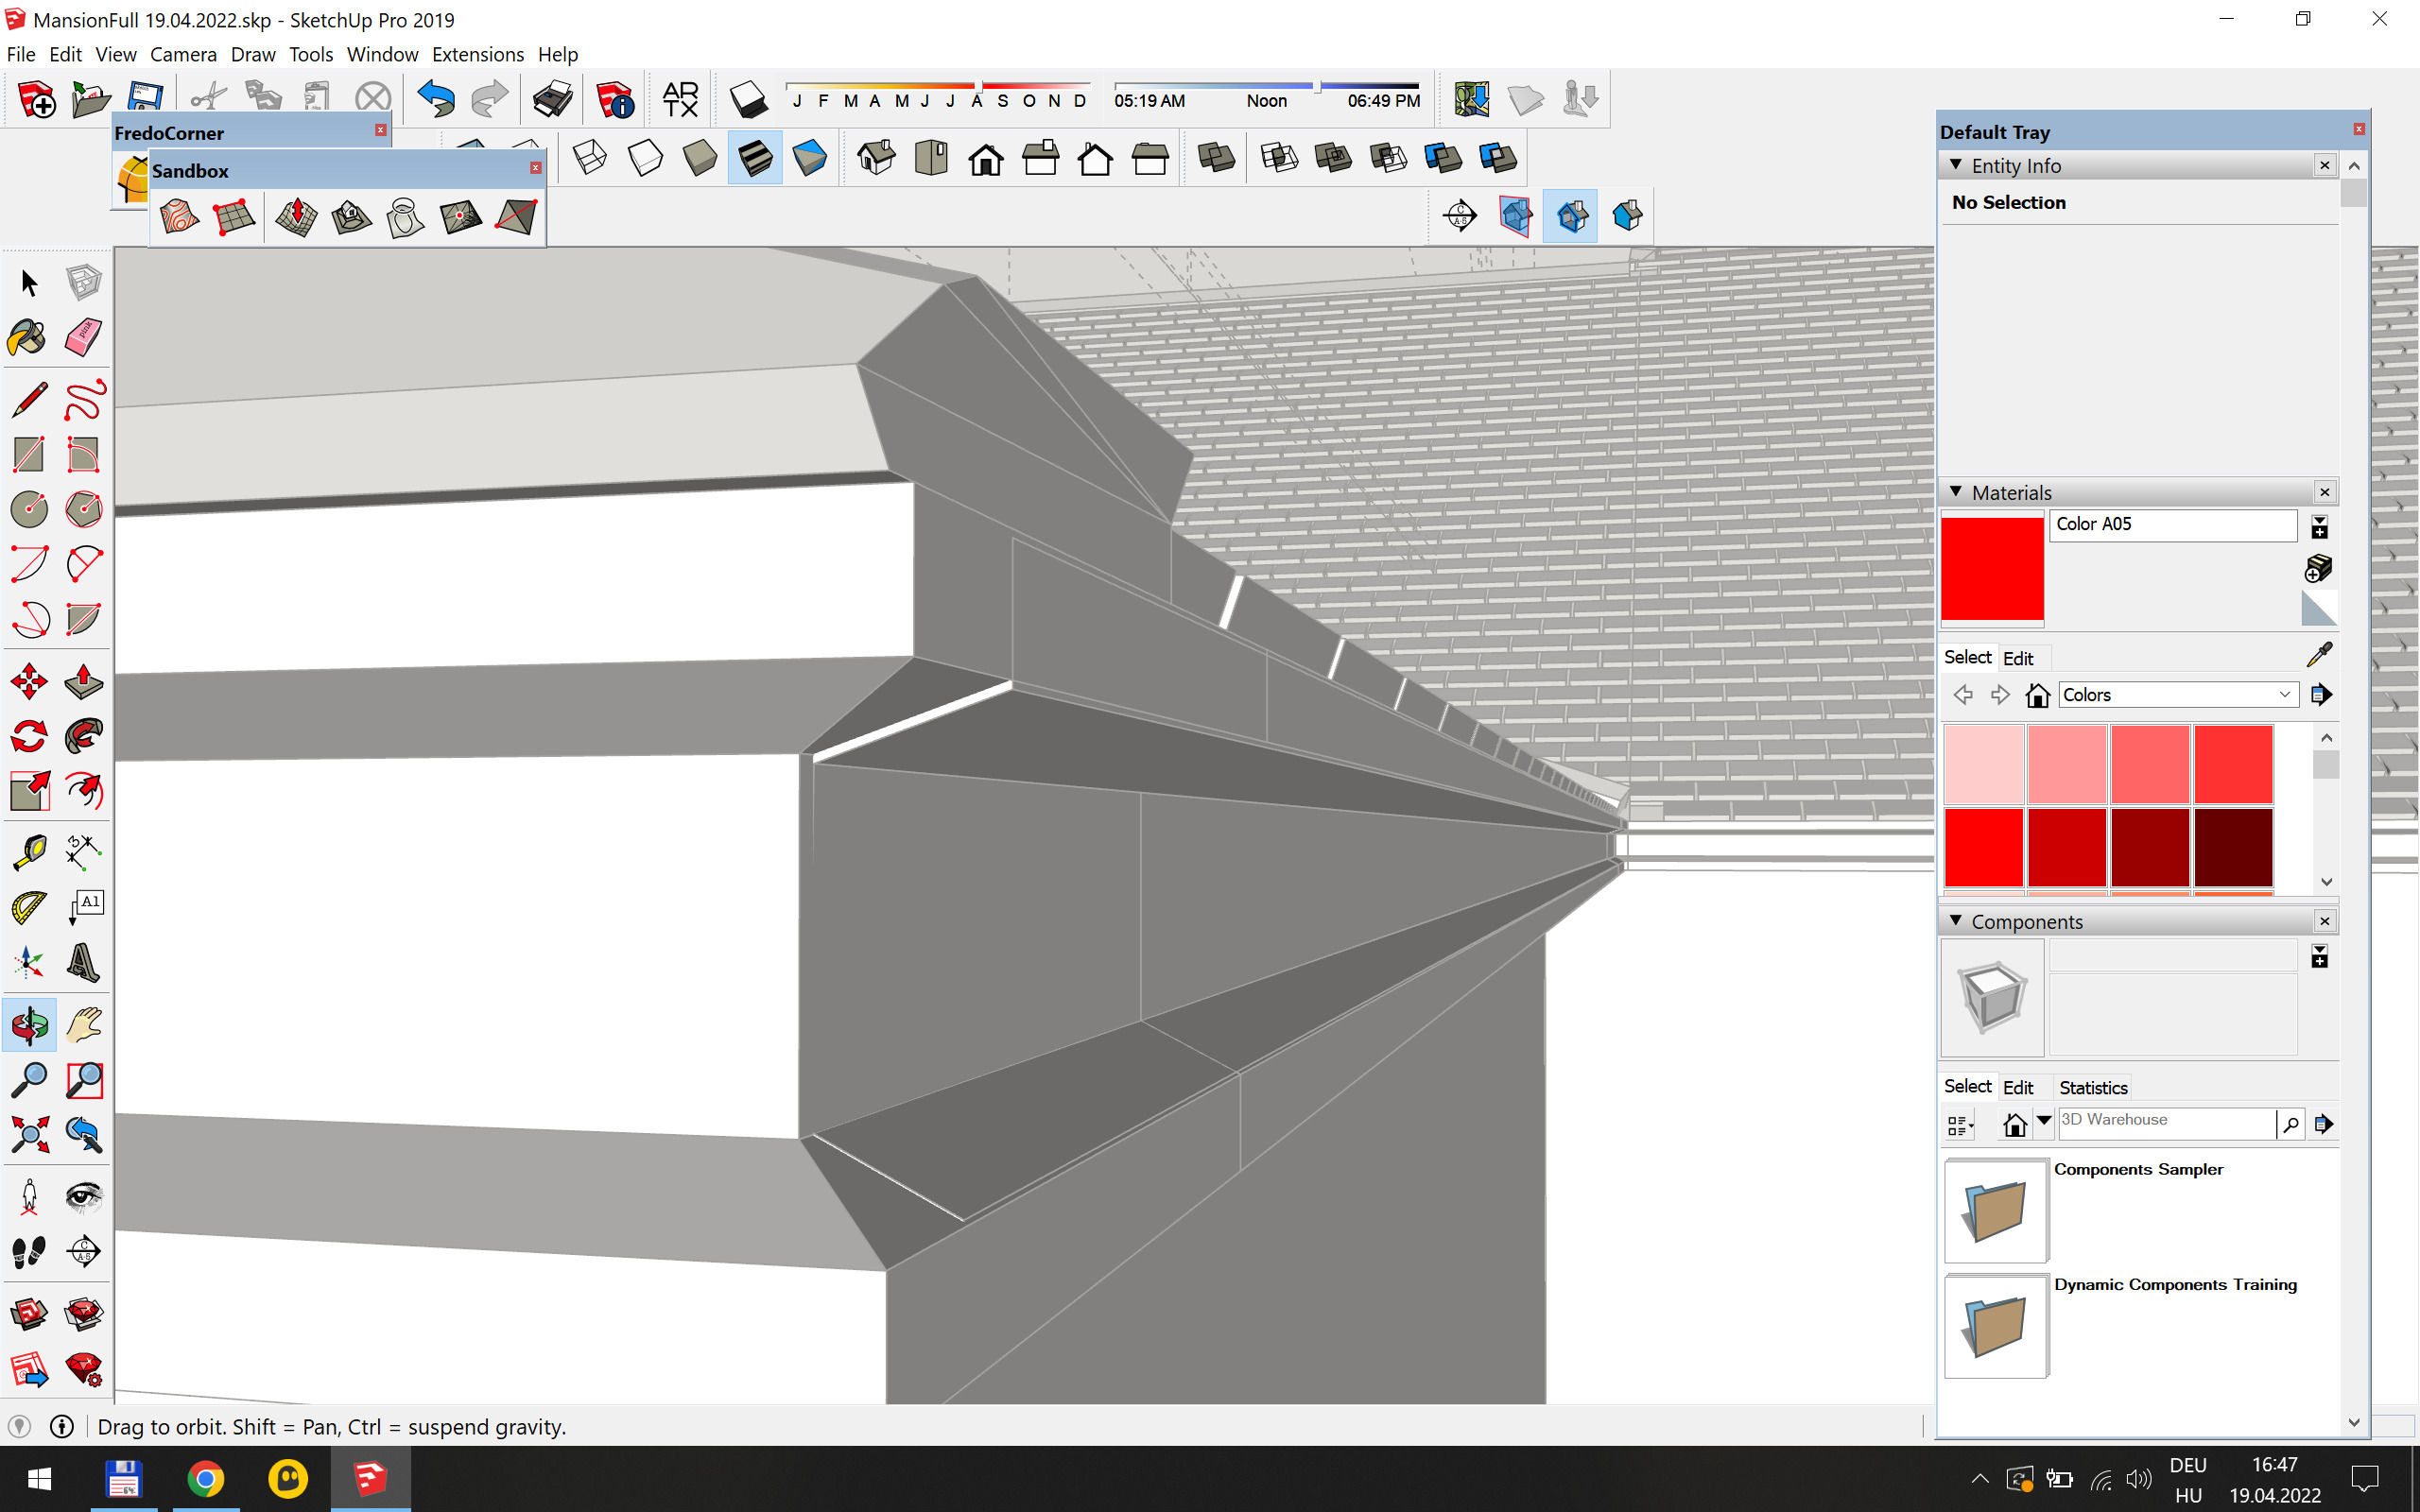Activate the Tape Measure tool
Viewport: 2420px width, 1512px height.
(28, 852)
